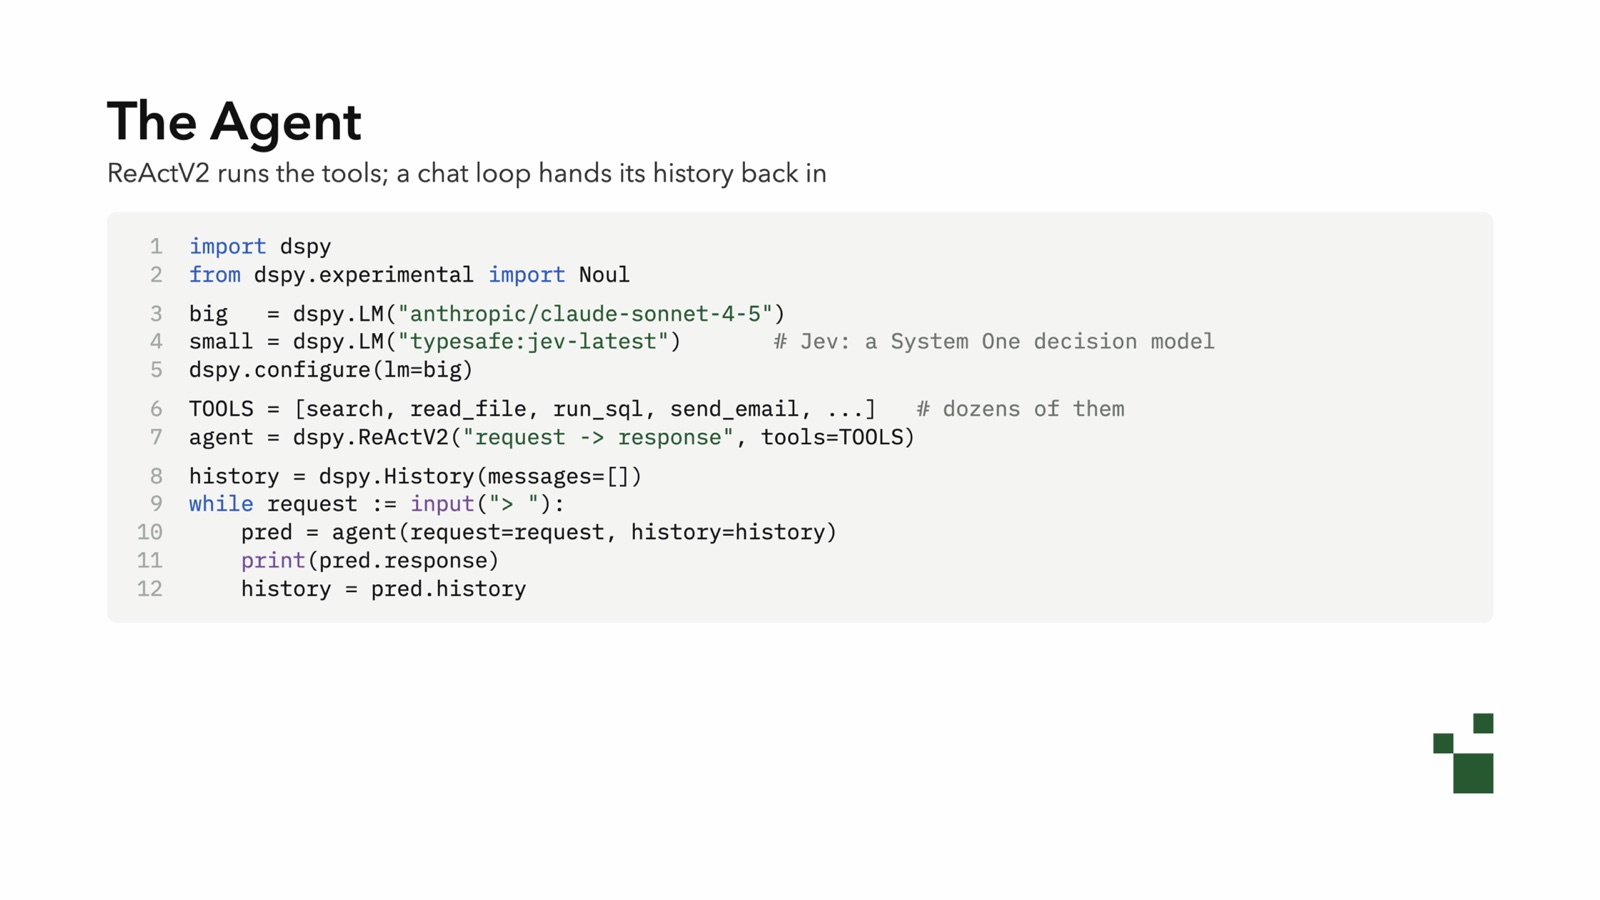The height and width of the screenshot is (900, 1600).
Task: Click the "while request := input" line
Action: pyautogui.click(x=377, y=504)
